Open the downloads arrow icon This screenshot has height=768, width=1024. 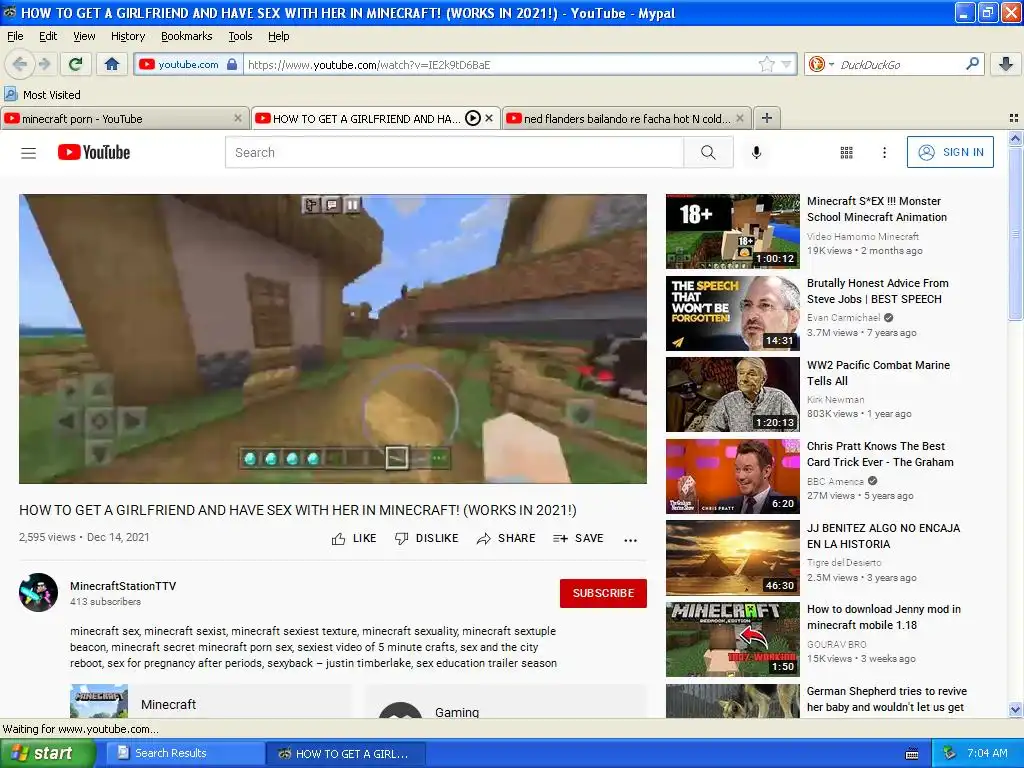1006,64
